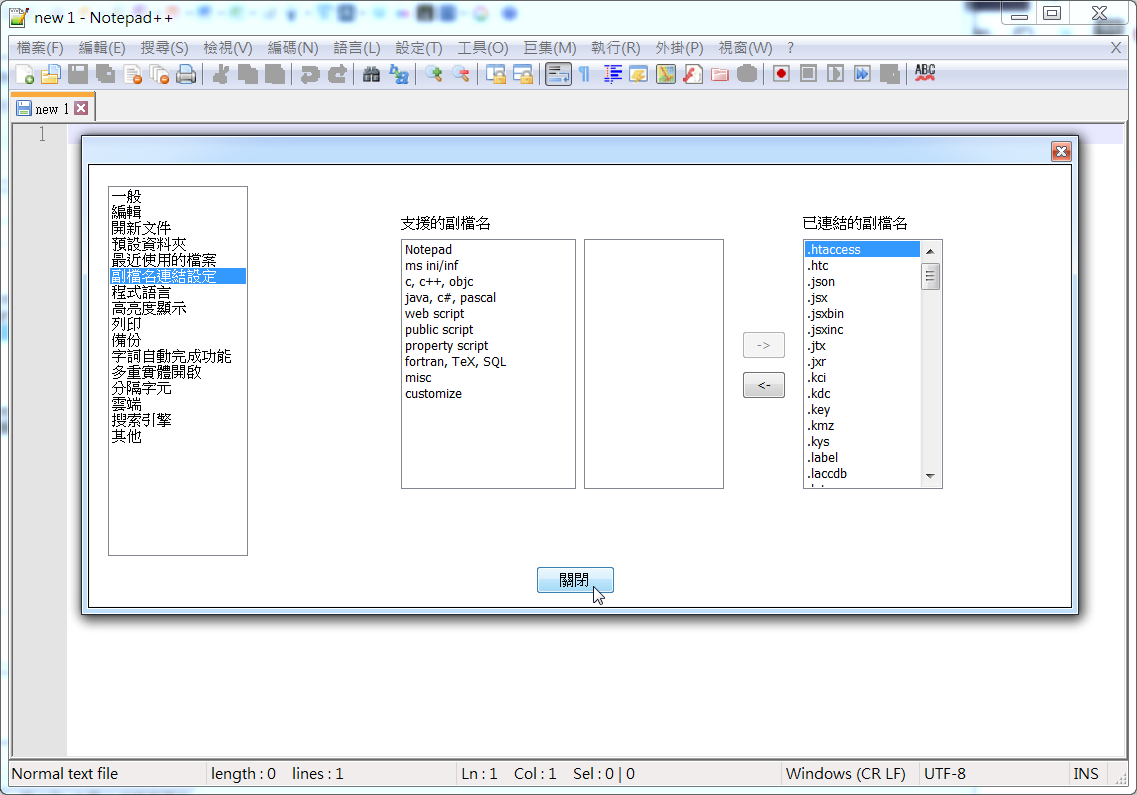Image resolution: width=1137 pixels, height=795 pixels.
Task: Zoom in on the text
Action: coord(433,73)
